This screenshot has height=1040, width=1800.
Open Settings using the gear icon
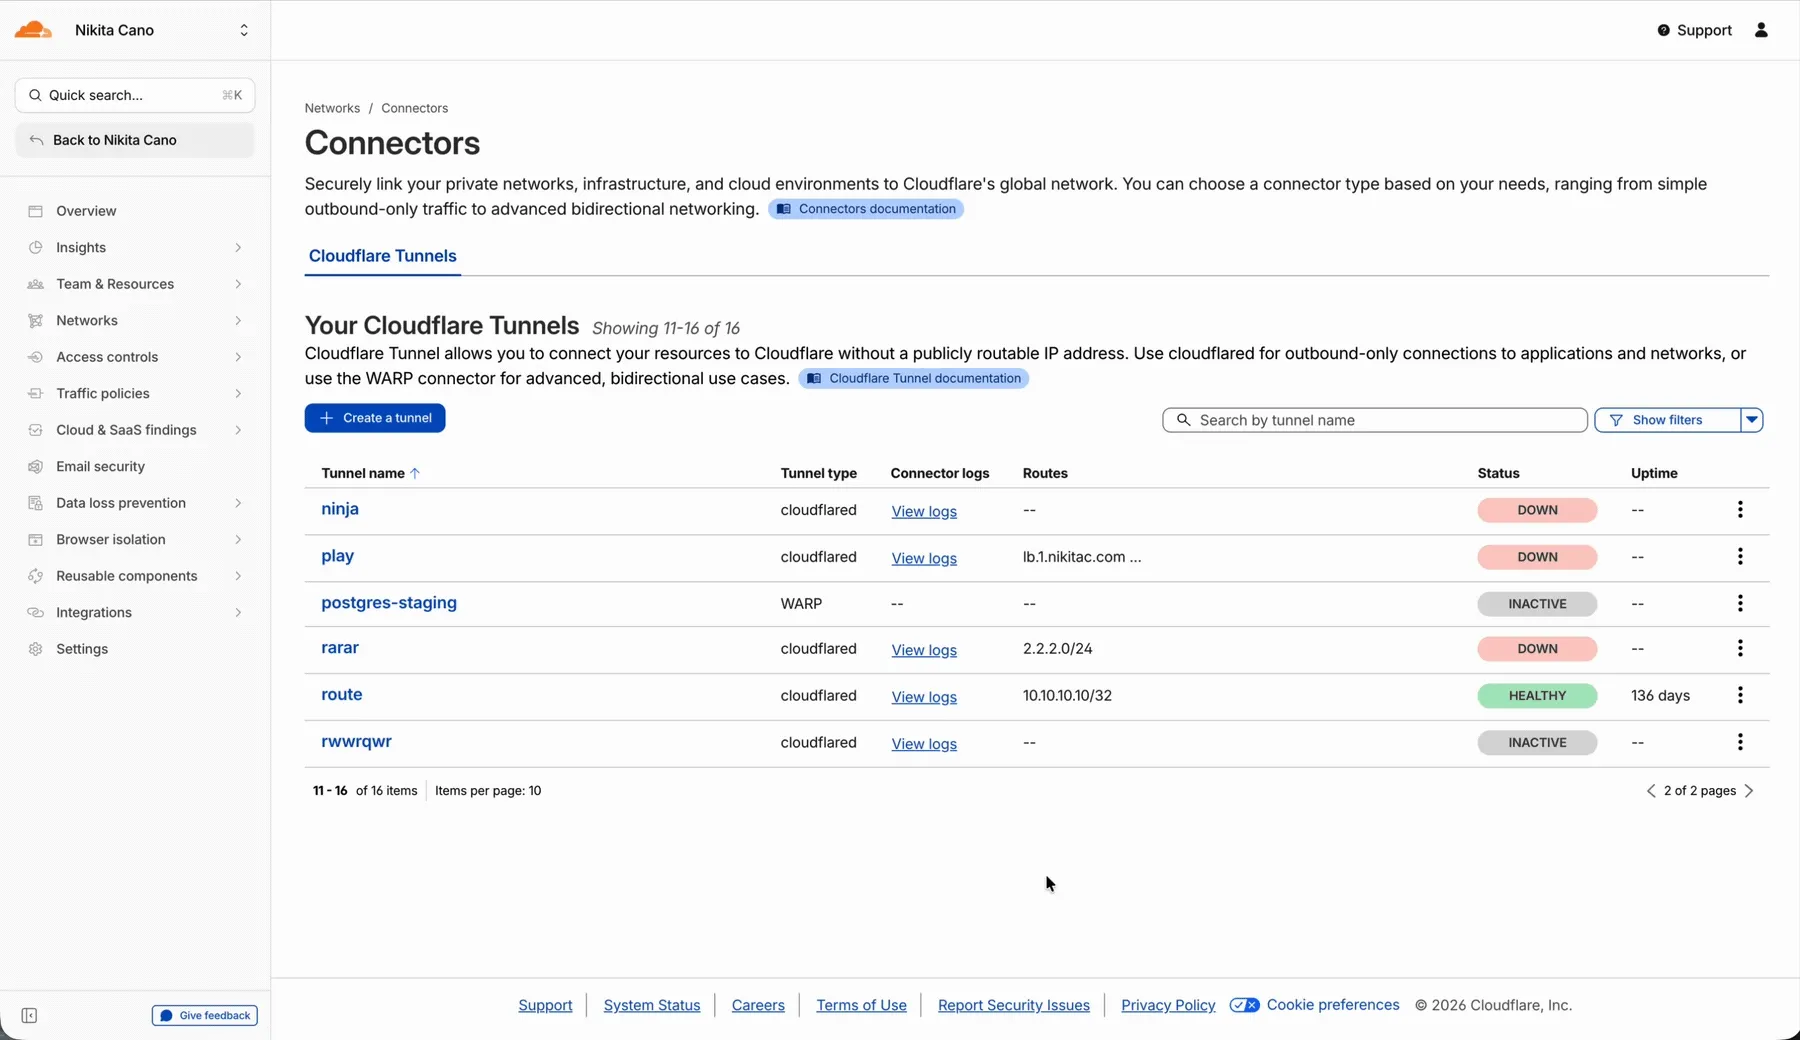[x=36, y=649]
